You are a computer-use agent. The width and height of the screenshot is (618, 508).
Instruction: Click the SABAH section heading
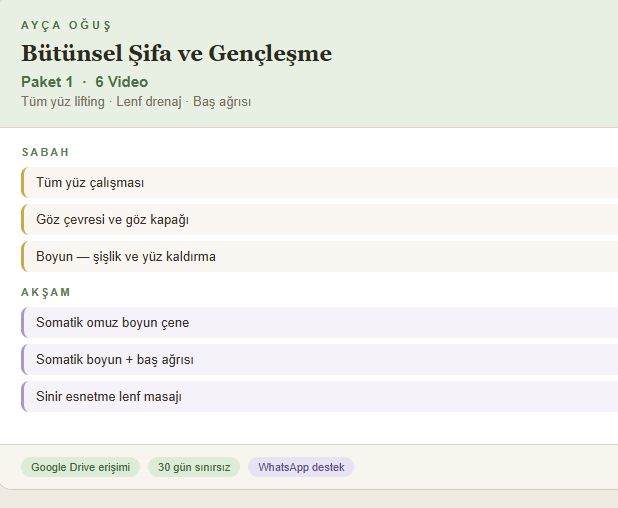click(x=45, y=152)
